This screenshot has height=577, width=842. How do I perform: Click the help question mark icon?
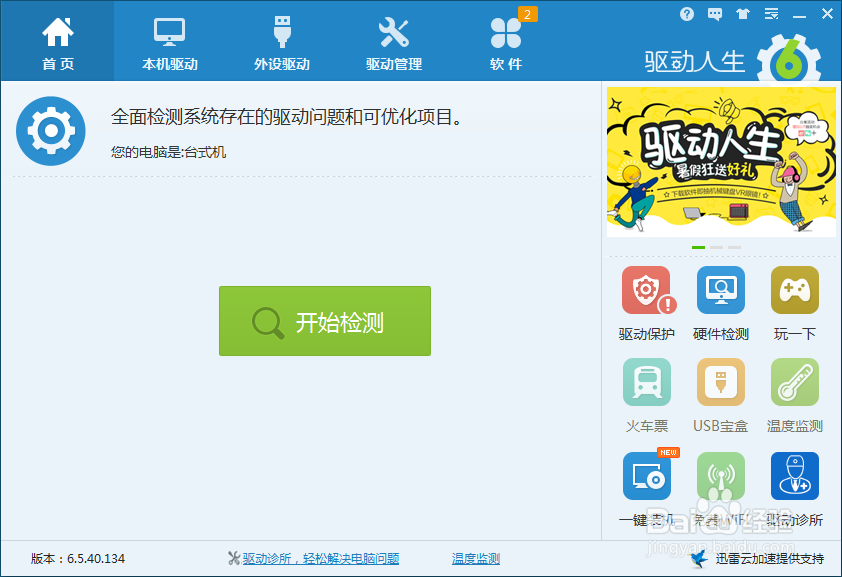pyautogui.click(x=687, y=14)
